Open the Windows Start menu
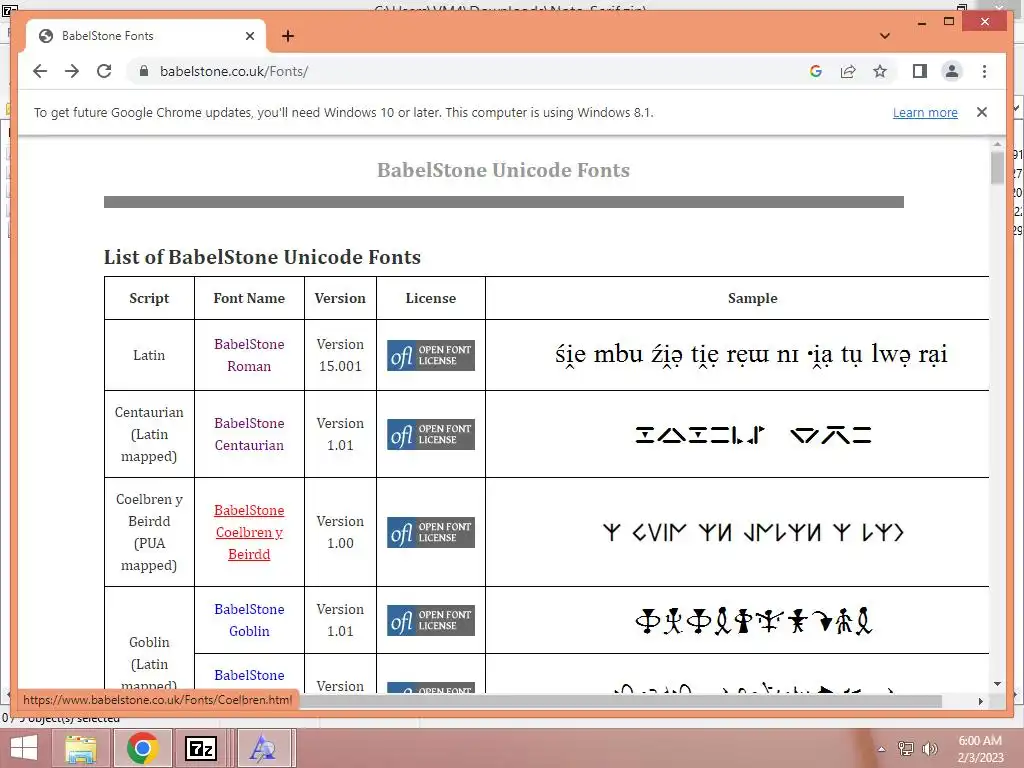 pyautogui.click(x=24, y=748)
